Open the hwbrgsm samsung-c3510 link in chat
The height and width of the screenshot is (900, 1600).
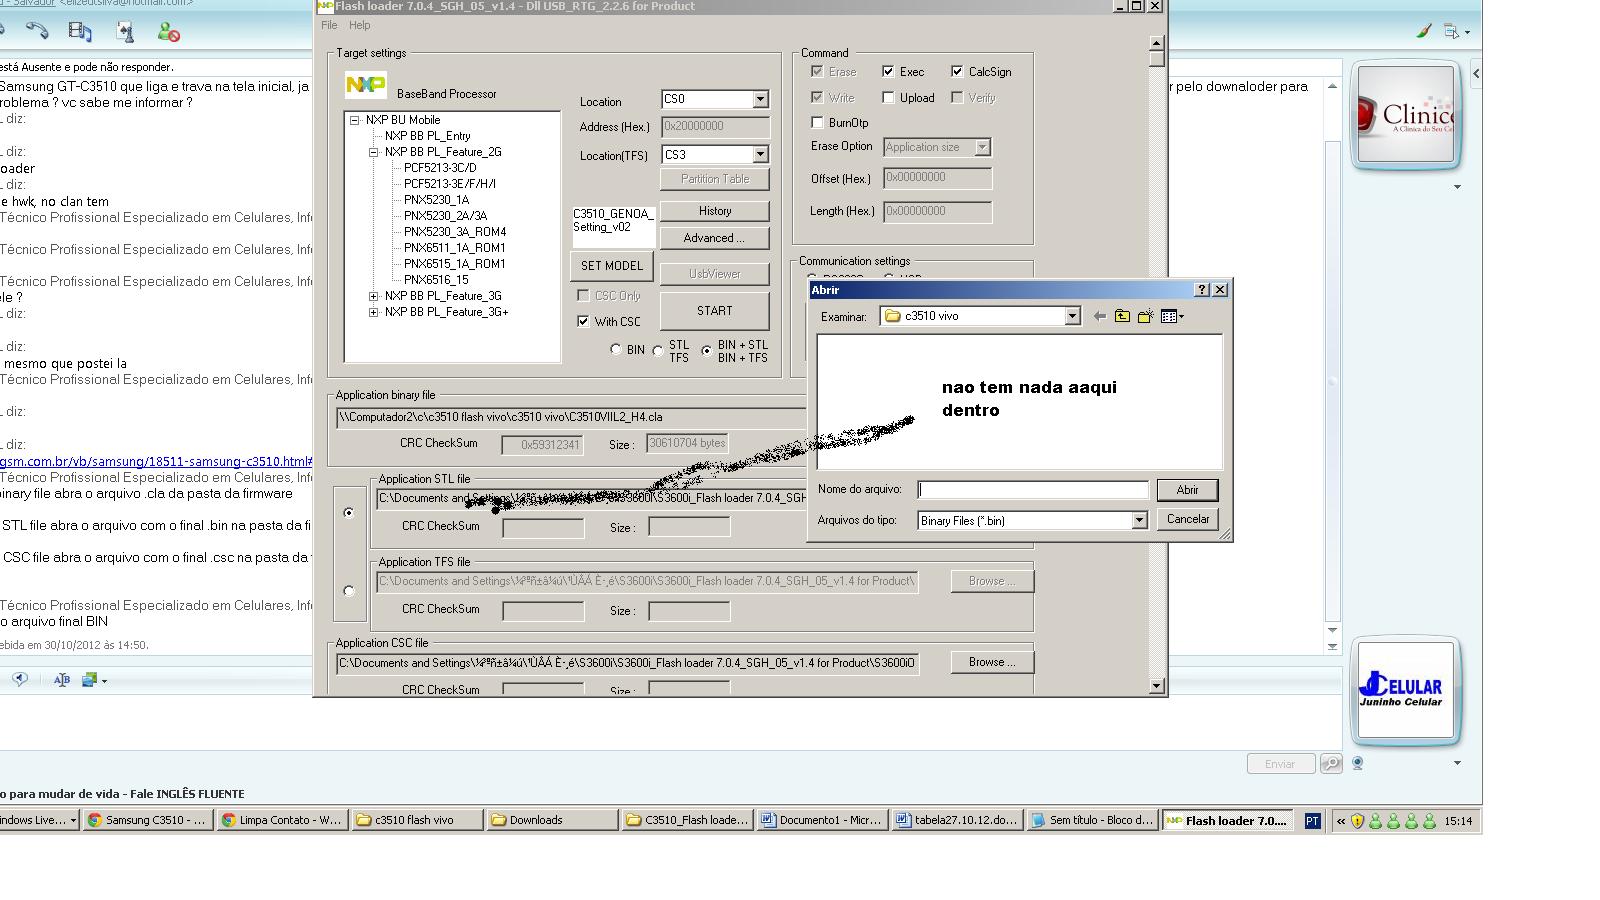[x=156, y=462]
